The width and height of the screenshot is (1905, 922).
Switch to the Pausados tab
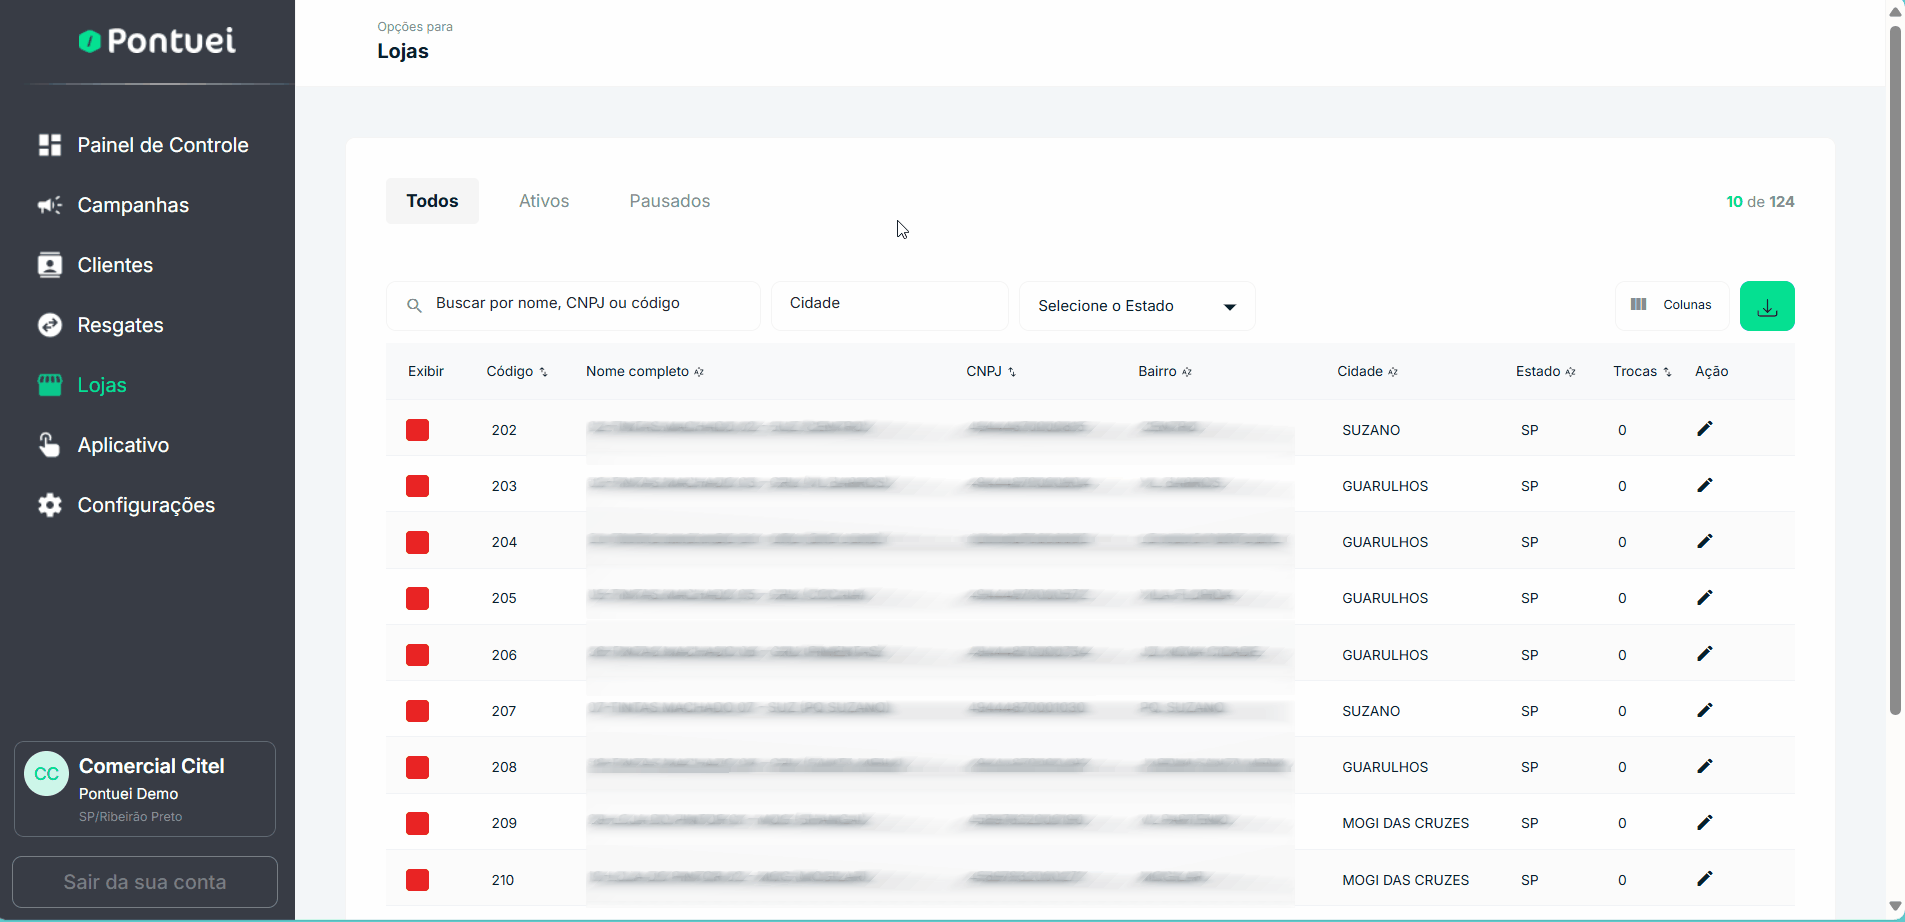(x=669, y=201)
